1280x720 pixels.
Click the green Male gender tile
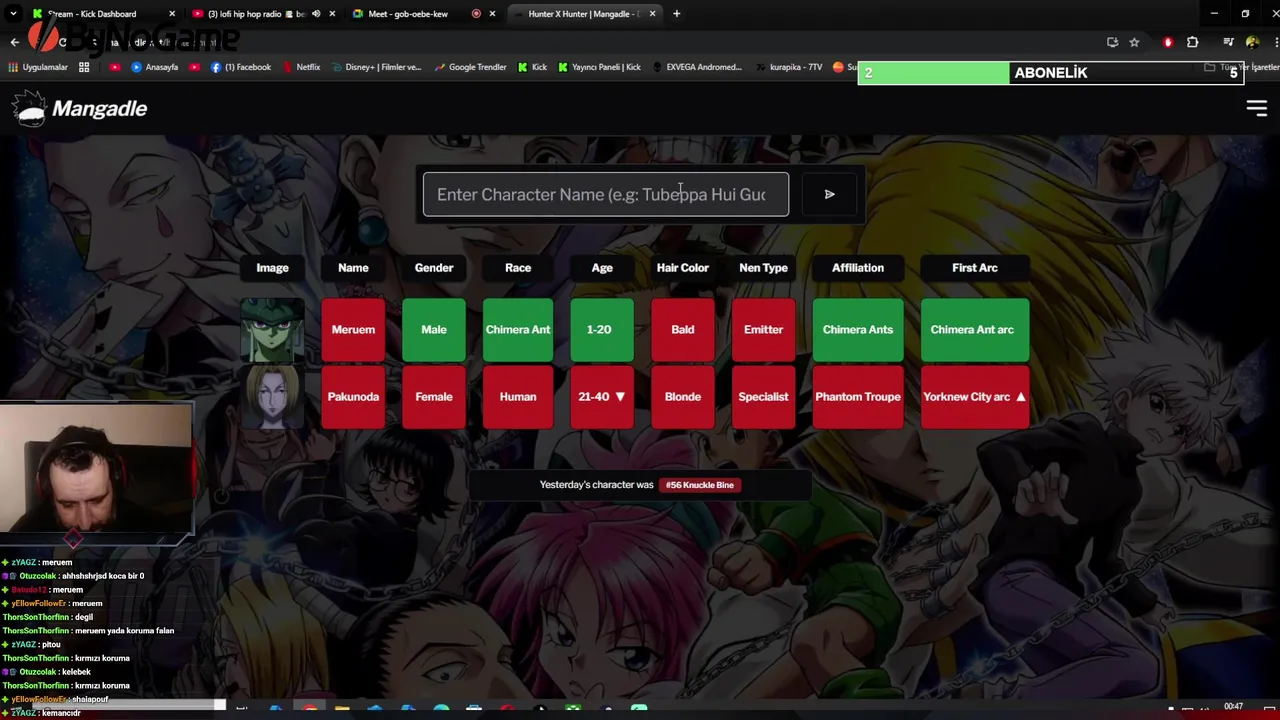[434, 330]
